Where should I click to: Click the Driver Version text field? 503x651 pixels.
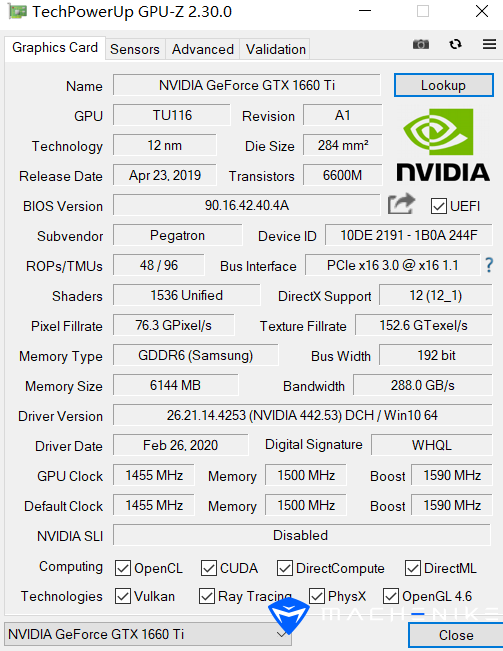coord(303,415)
